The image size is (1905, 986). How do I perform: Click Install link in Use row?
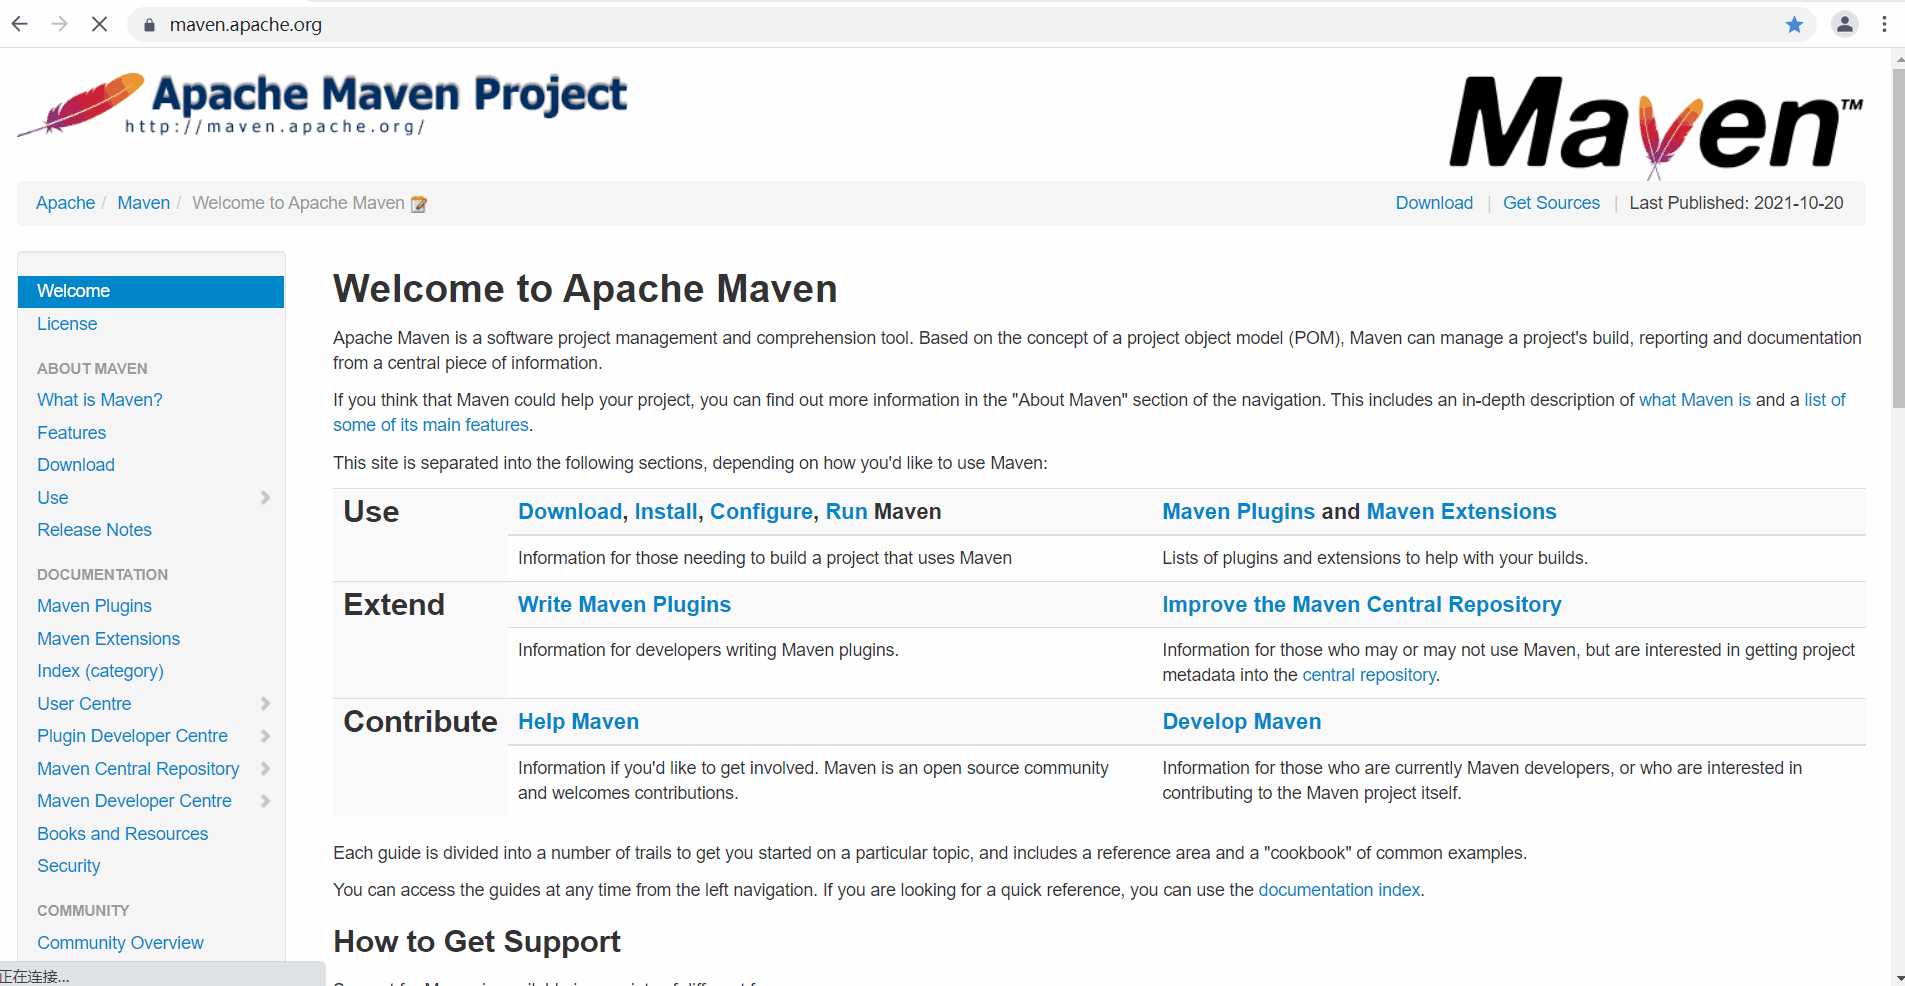pyautogui.click(x=666, y=512)
